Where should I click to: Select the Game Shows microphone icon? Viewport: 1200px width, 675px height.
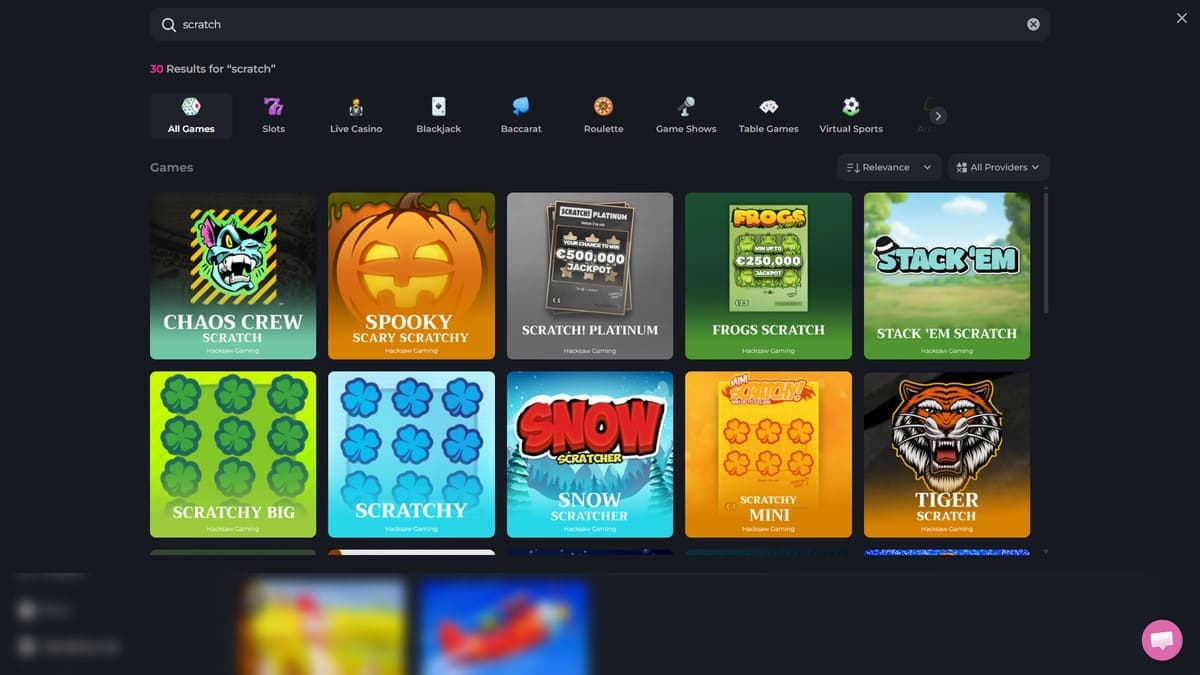[686, 106]
